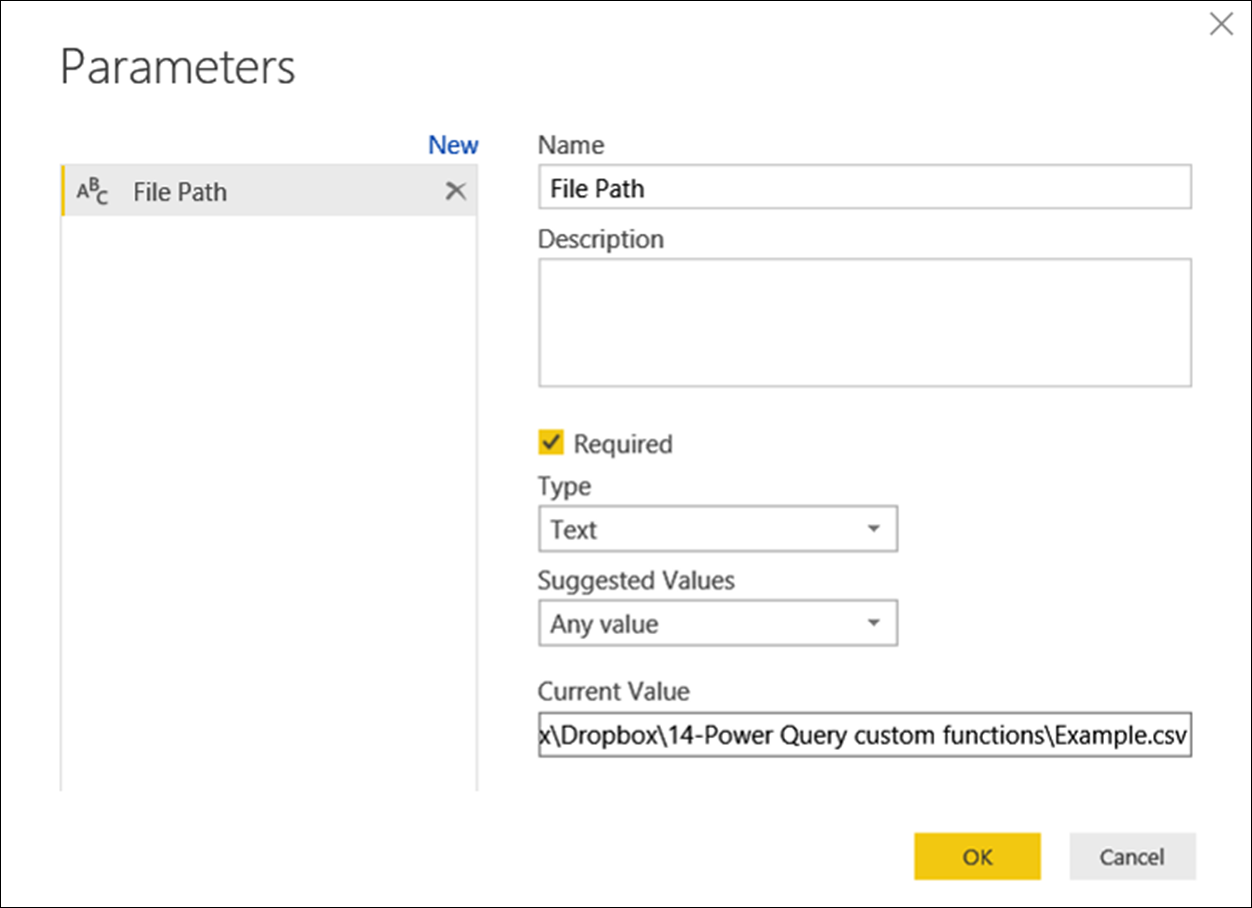Click the arrow beside Any value
Image resolution: width=1252 pixels, height=908 pixels.
[873, 624]
